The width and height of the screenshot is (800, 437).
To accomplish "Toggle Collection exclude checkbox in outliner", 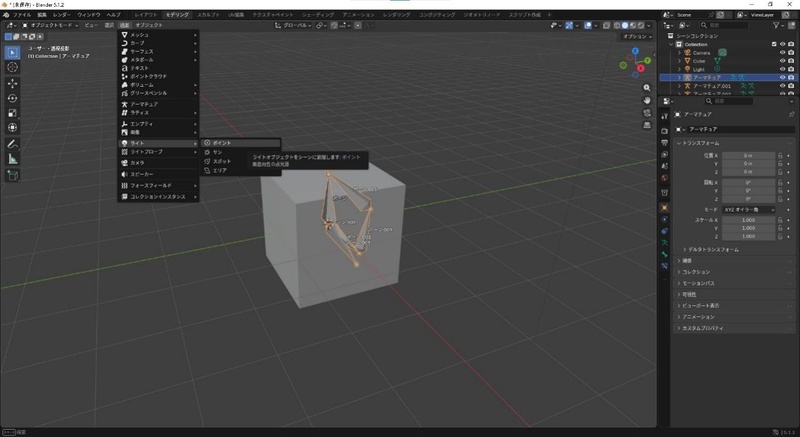I will coord(774,44).
